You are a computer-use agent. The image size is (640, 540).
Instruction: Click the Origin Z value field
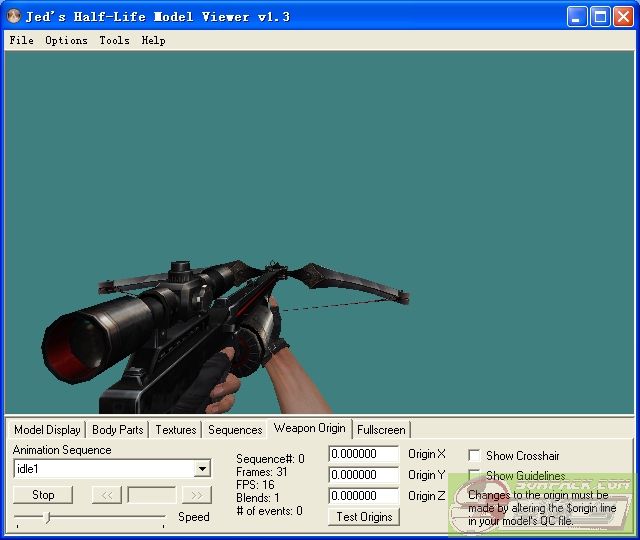click(x=363, y=496)
